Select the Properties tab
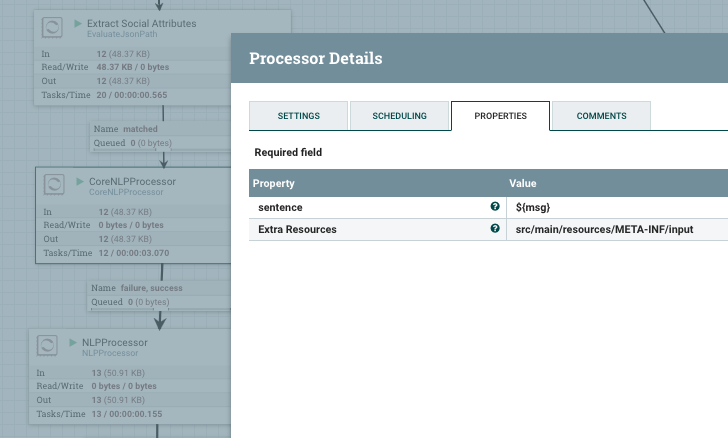728x438 pixels. (500, 116)
